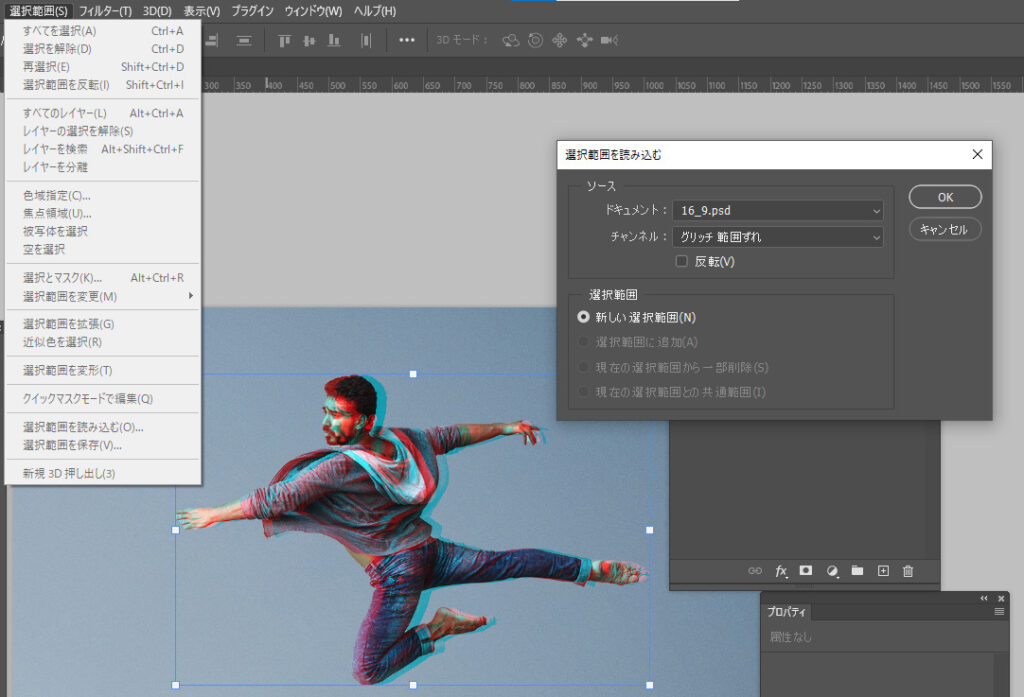Open the fx layer style menu
Screen dimensions: 1024x697
781,571
